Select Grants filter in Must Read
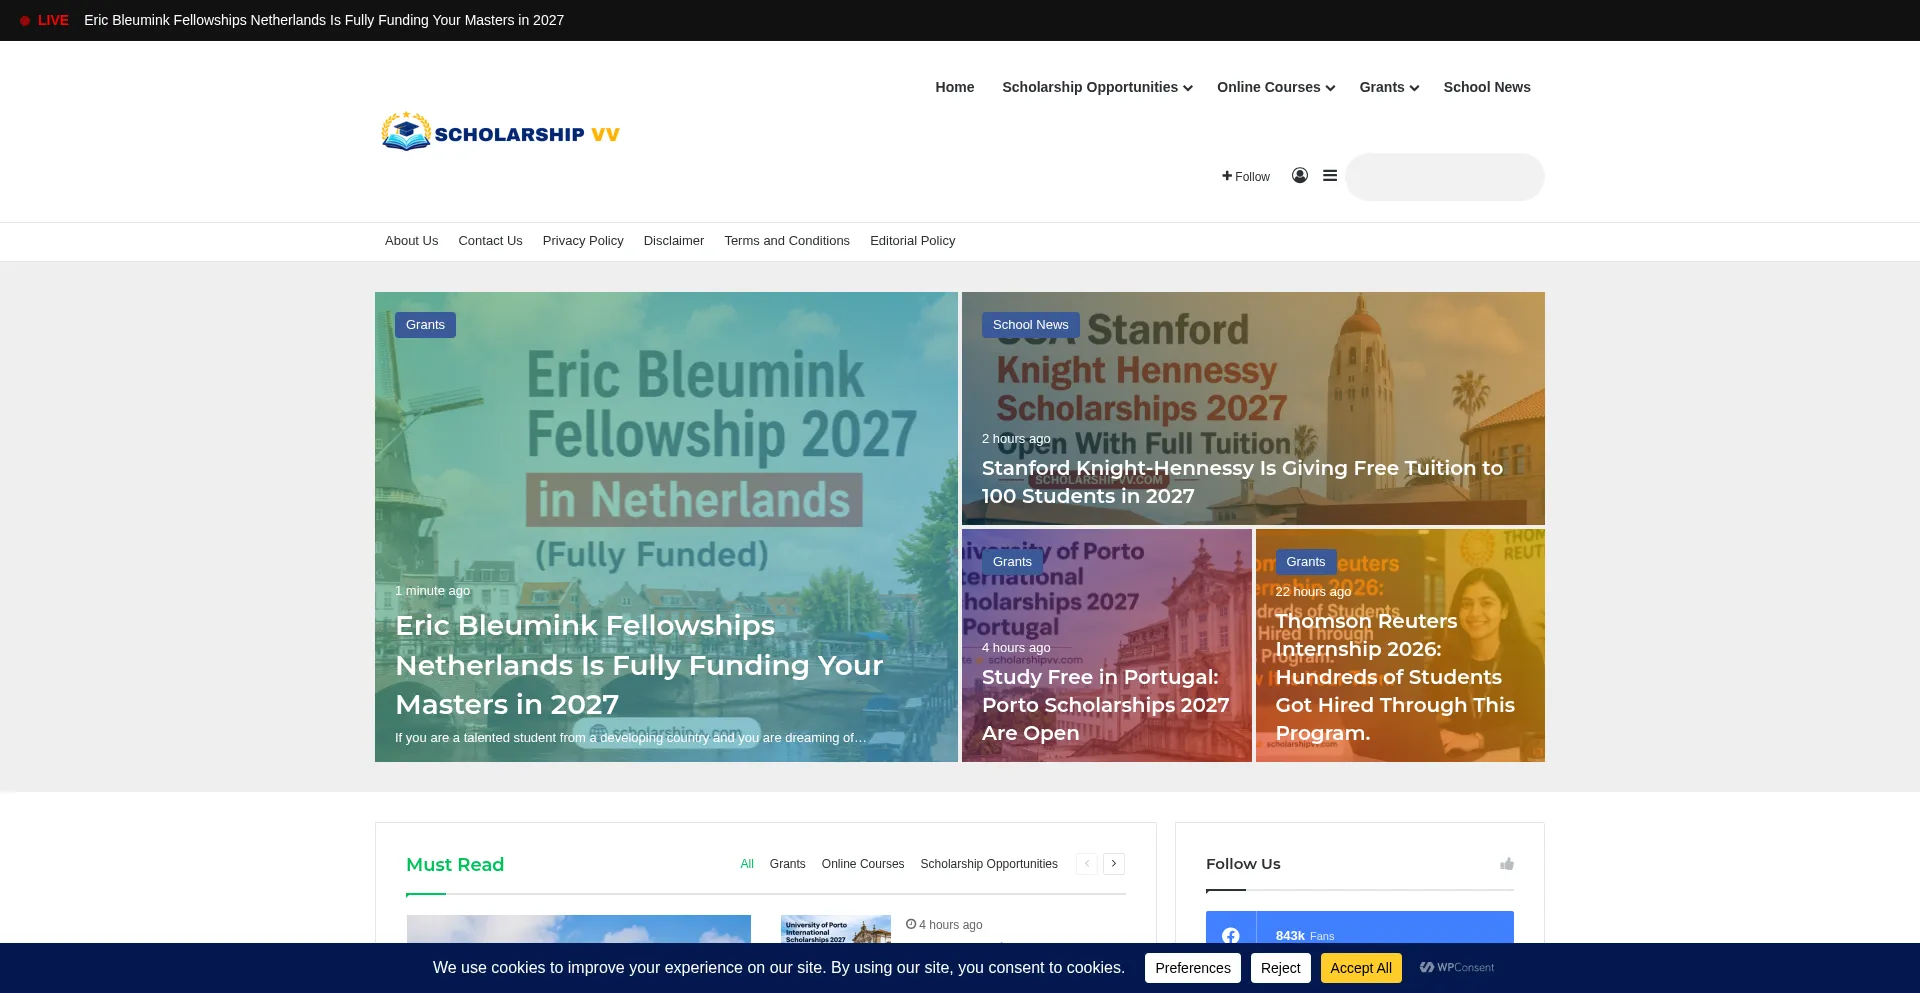 [x=787, y=864]
